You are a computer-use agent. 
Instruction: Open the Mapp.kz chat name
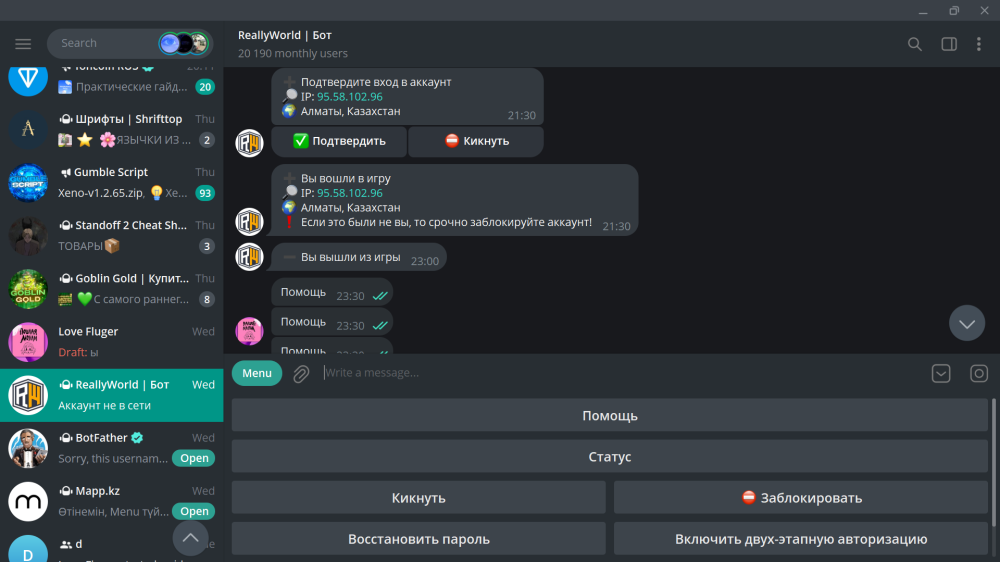click(x=98, y=491)
